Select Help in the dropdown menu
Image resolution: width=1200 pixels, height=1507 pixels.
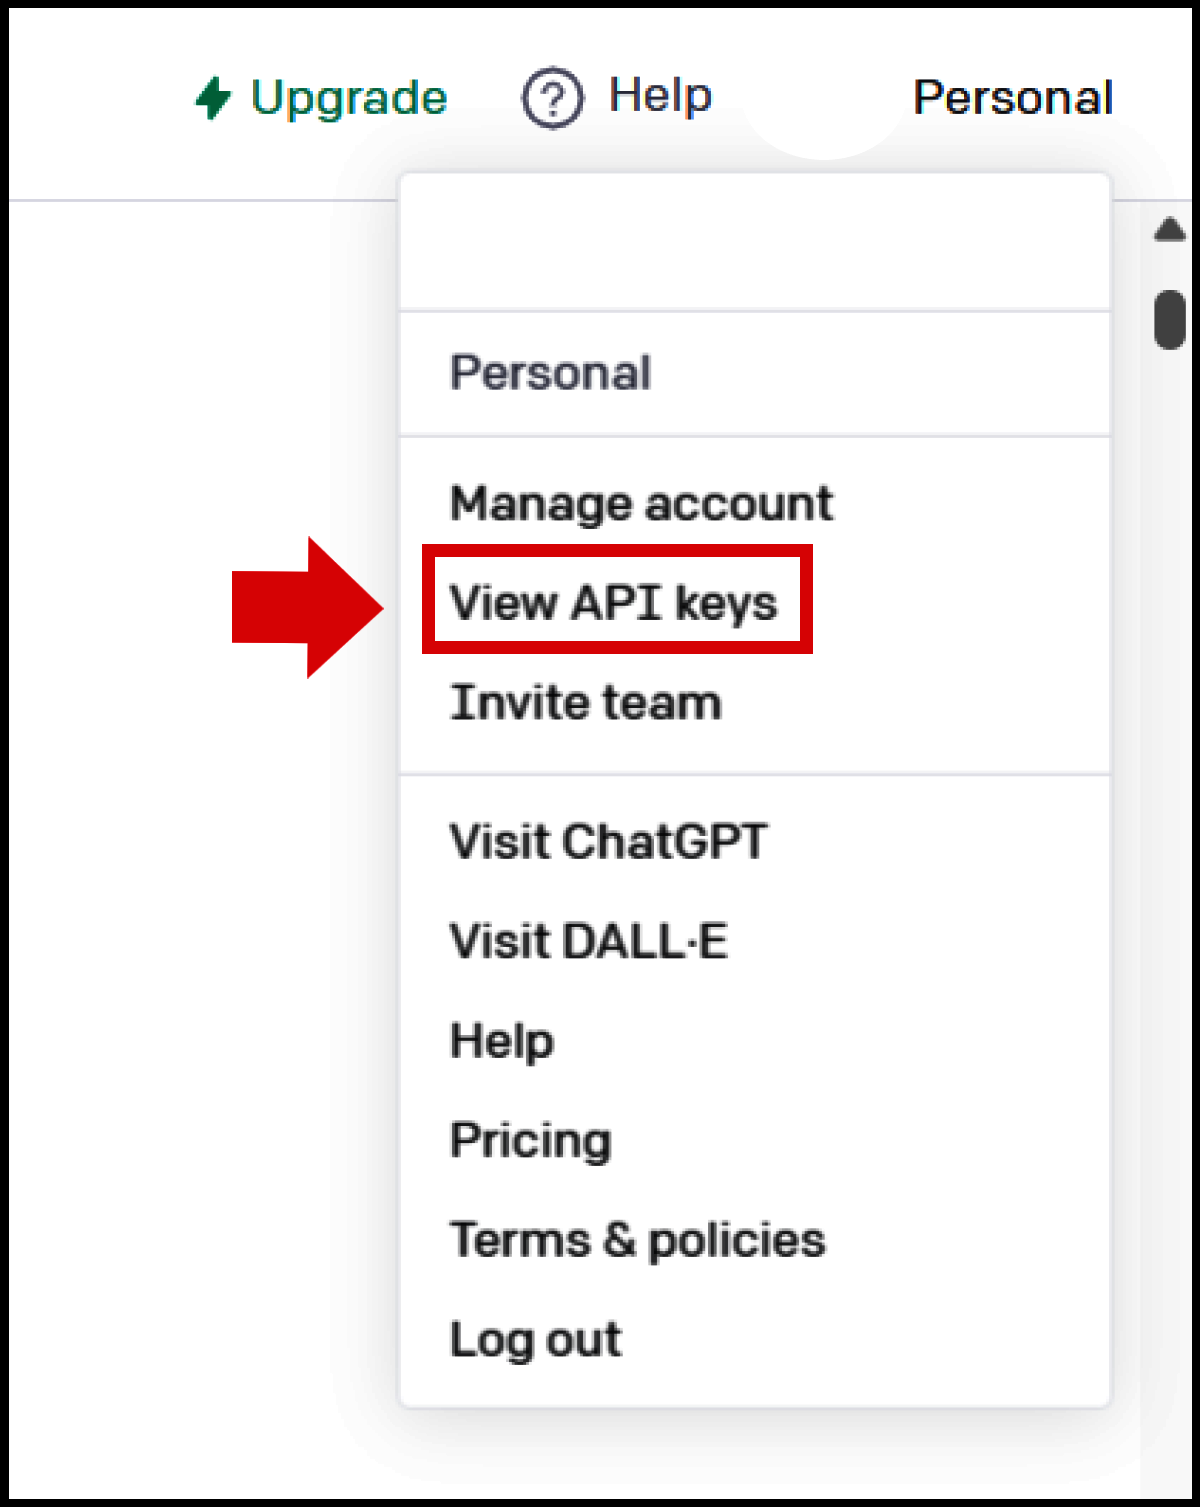pyautogui.click(x=501, y=1040)
